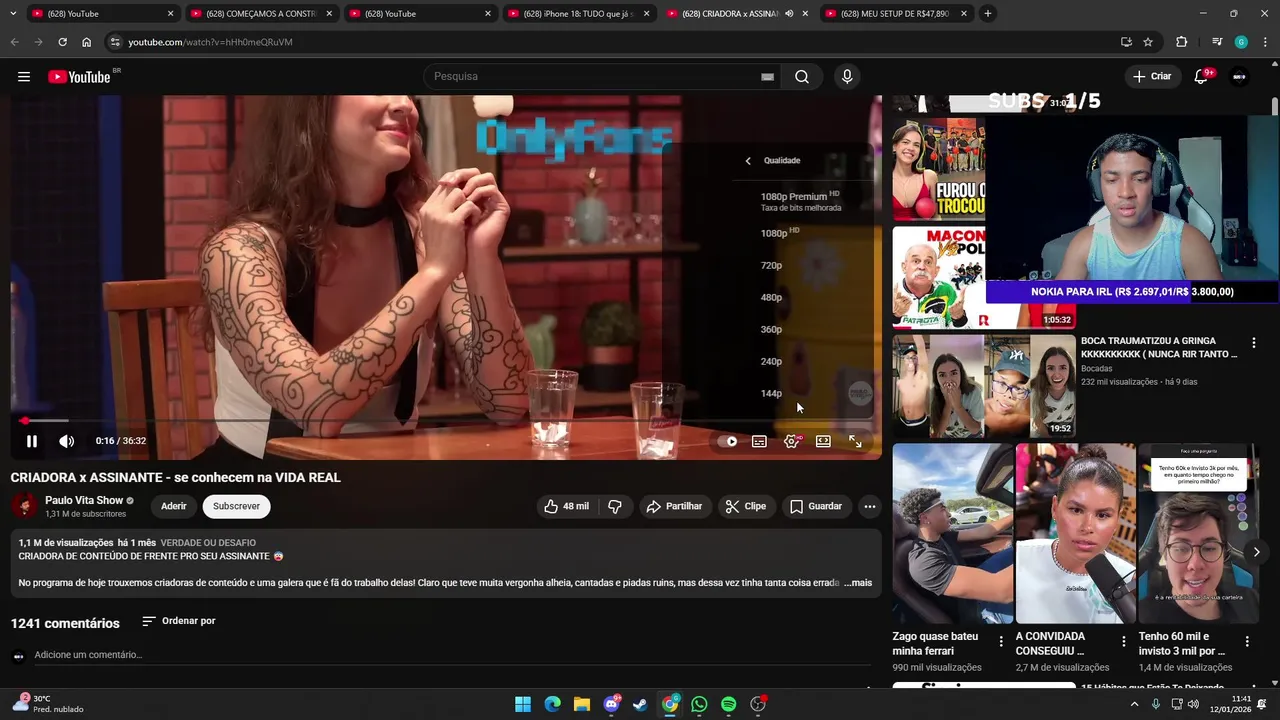This screenshot has height=720, width=1280.
Task: Open Paulo Vita Show channel link
Action: [84, 500]
